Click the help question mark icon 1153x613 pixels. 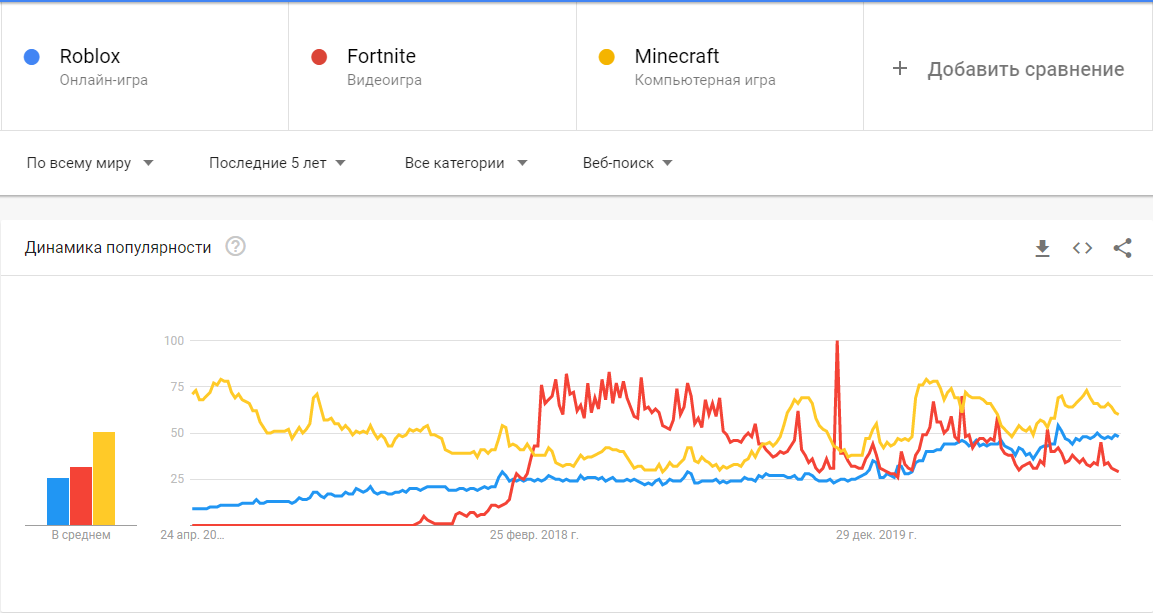(235, 247)
